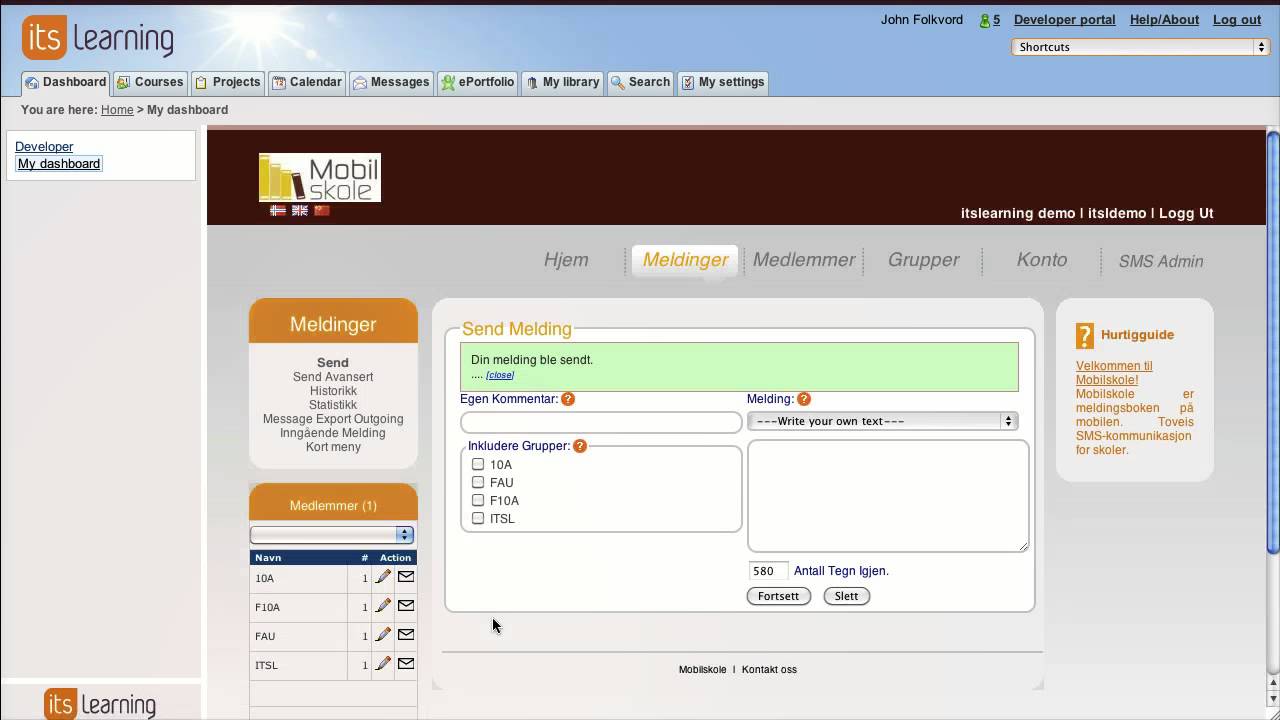Click into the Melding text area

888,496
